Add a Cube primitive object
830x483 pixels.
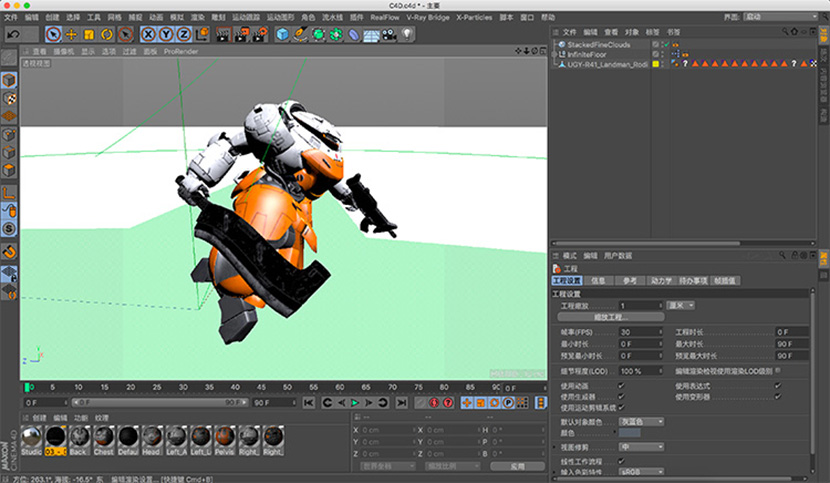[283, 35]
